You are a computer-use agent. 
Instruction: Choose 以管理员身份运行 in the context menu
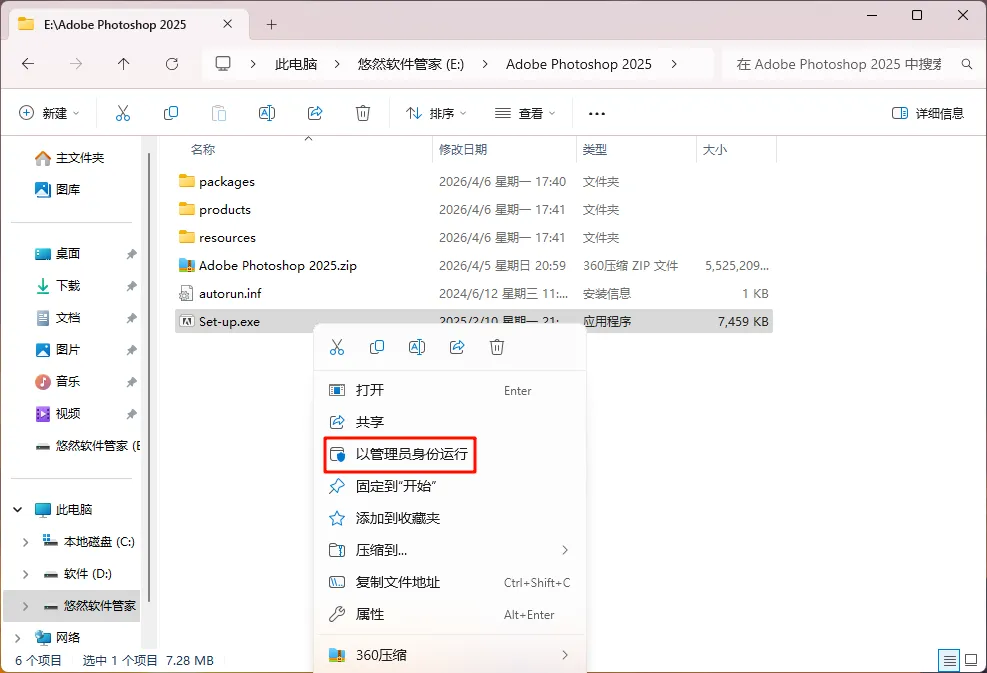coord(450,454)
